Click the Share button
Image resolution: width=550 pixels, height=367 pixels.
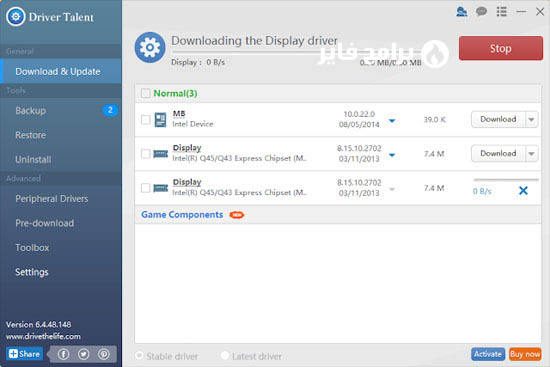(24, 354)
